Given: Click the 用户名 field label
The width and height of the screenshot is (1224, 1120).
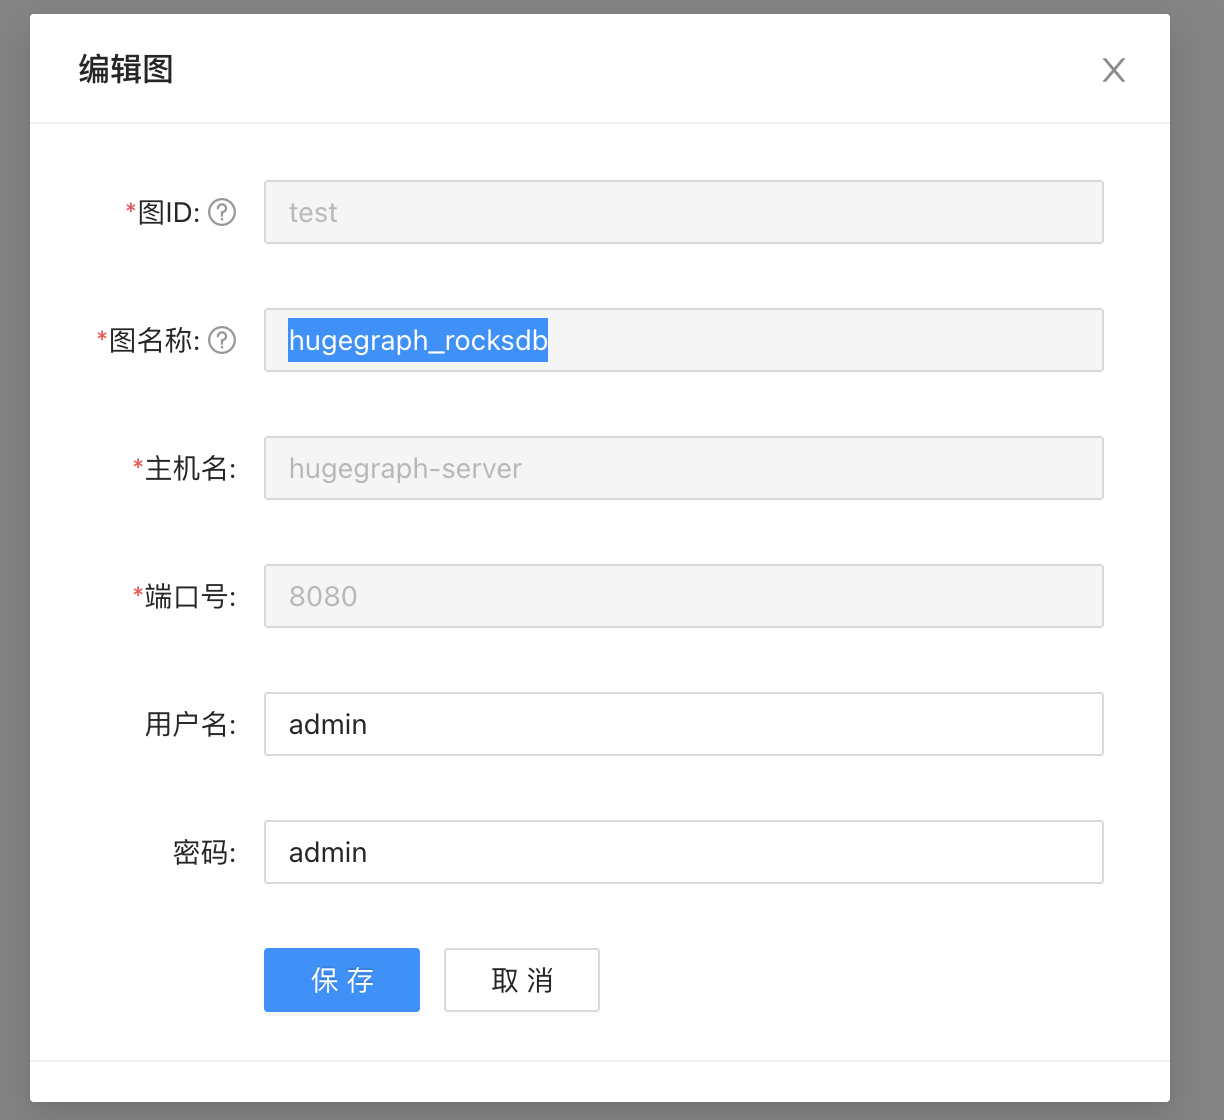Looking at the screenshot, I should click(190, 724).
